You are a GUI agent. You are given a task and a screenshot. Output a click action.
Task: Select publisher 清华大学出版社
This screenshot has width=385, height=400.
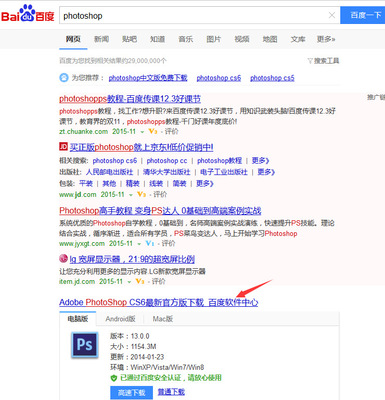pyautogui.click(x=166, y=172)
